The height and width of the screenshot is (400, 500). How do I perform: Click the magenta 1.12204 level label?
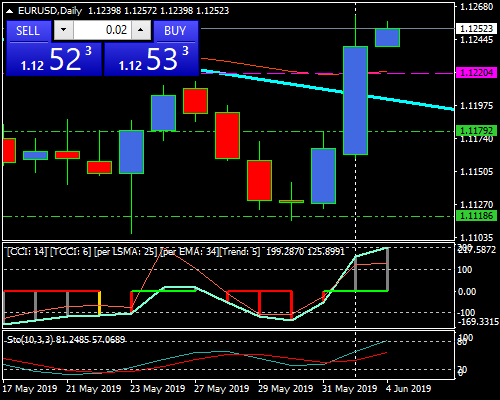pos(476,72)
